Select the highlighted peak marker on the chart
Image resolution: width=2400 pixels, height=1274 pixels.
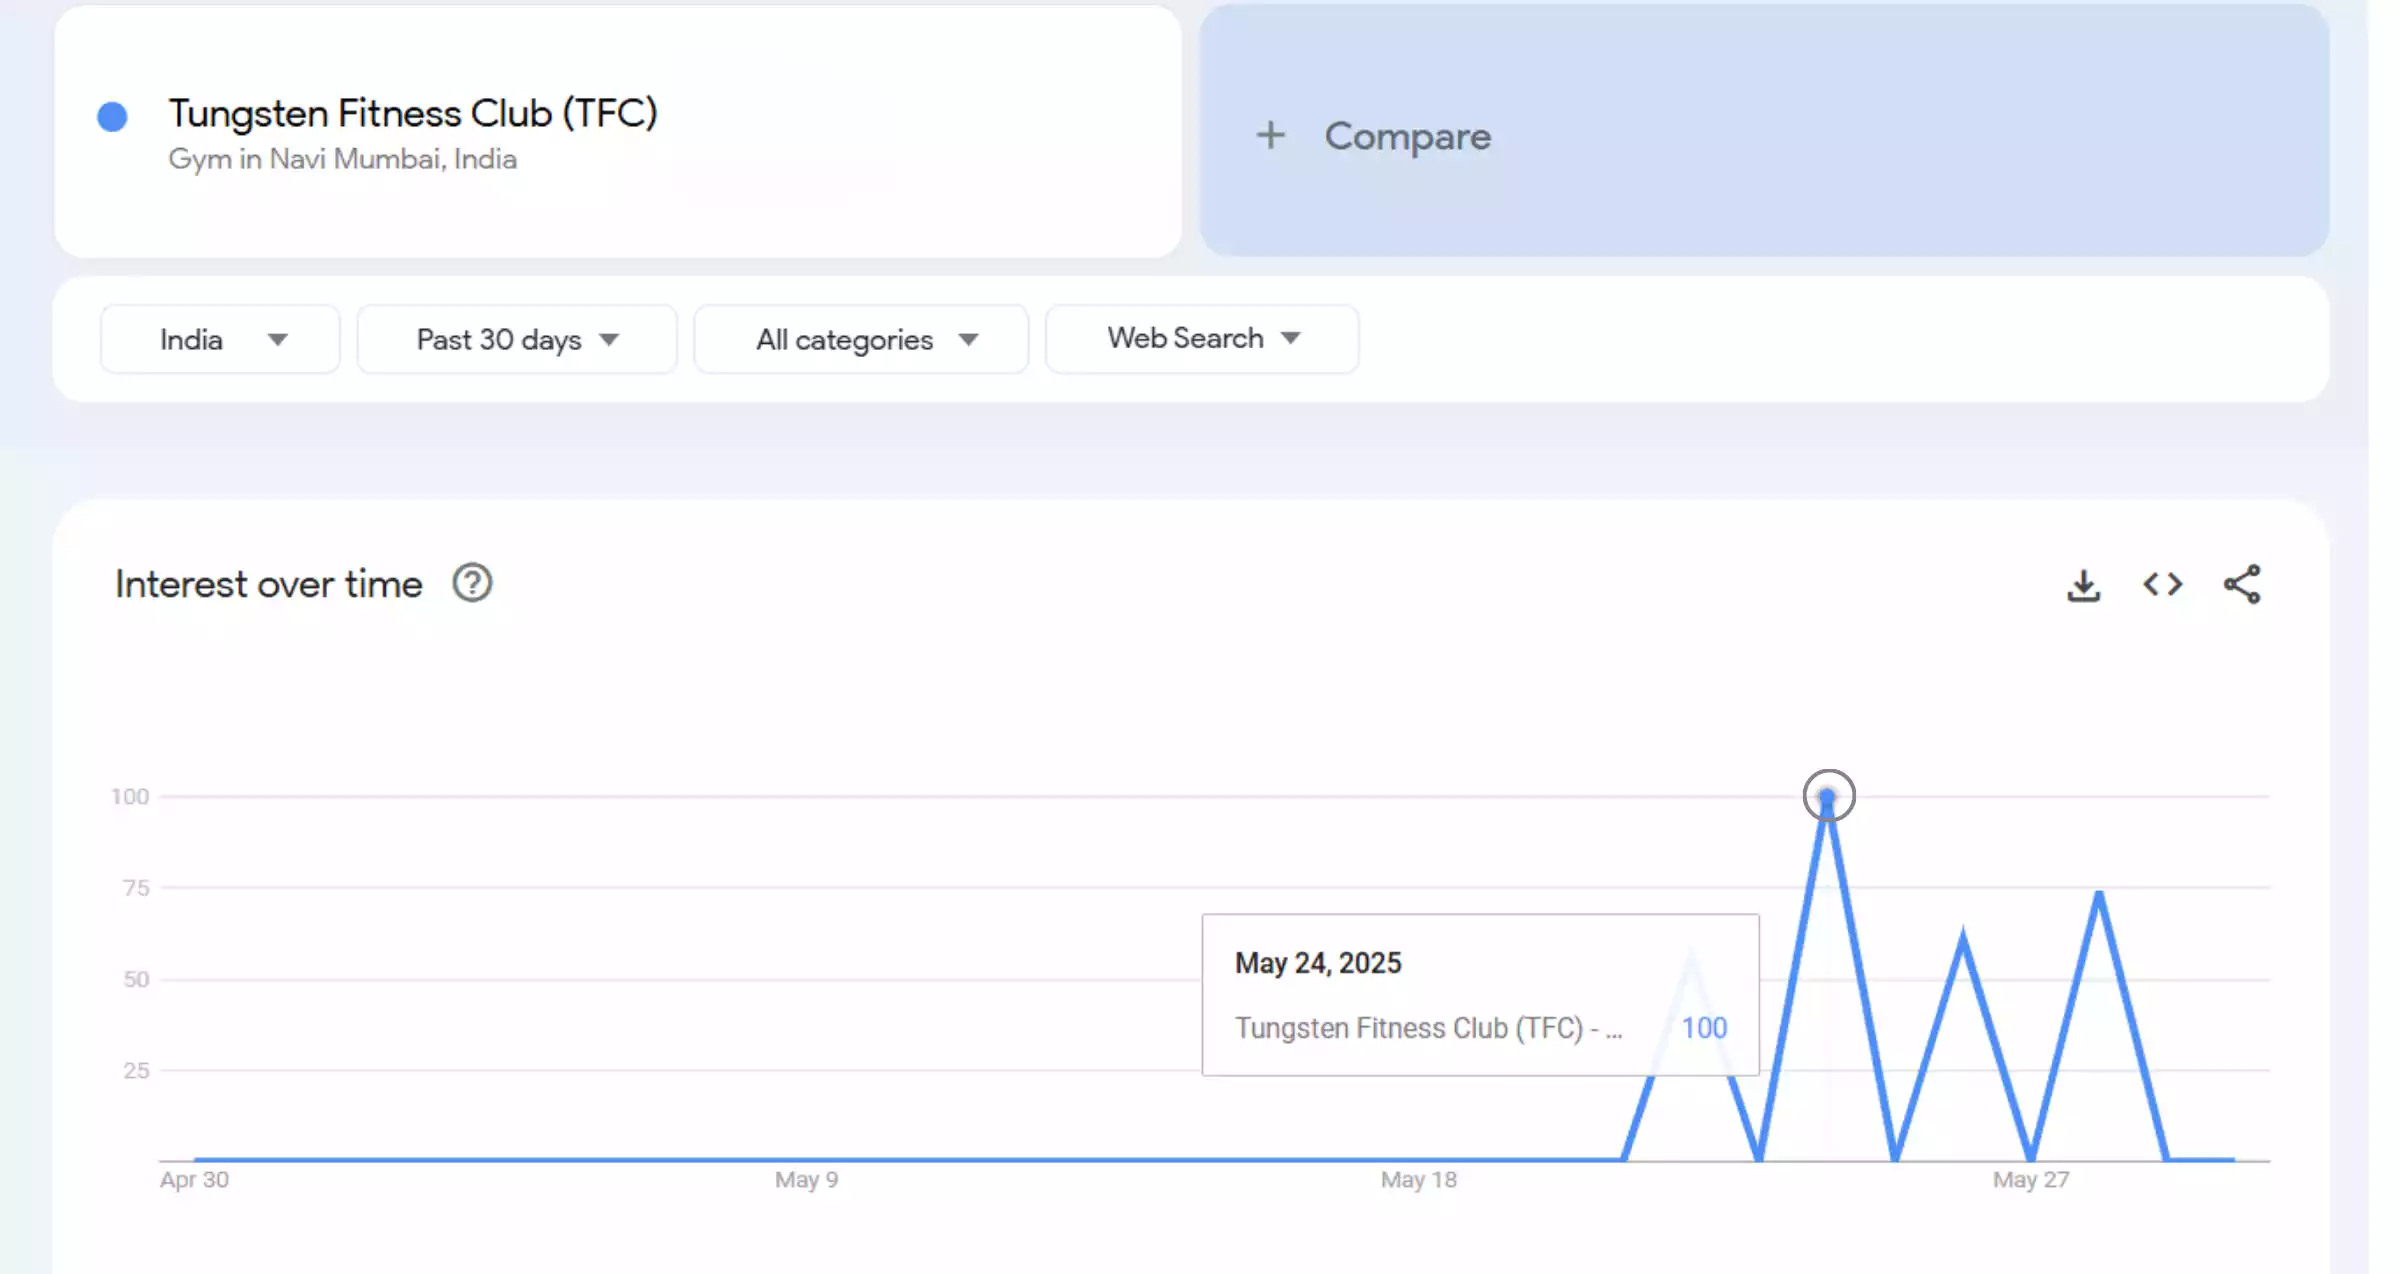point(1828,796)
